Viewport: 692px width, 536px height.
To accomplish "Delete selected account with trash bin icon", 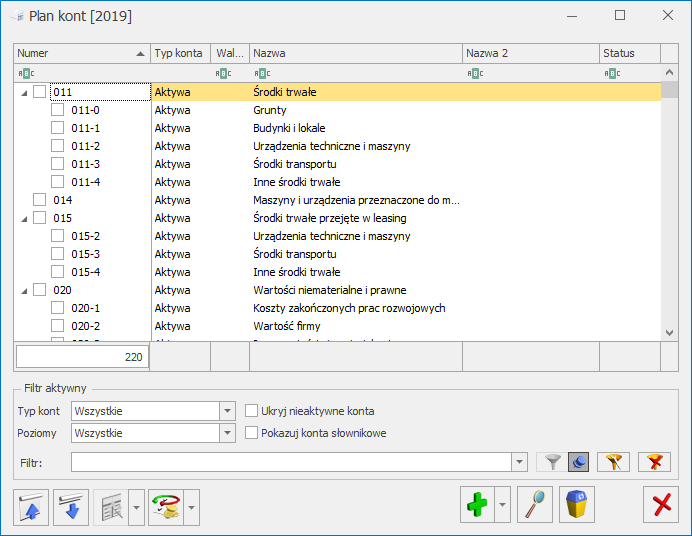I will (x=577, y=505).
